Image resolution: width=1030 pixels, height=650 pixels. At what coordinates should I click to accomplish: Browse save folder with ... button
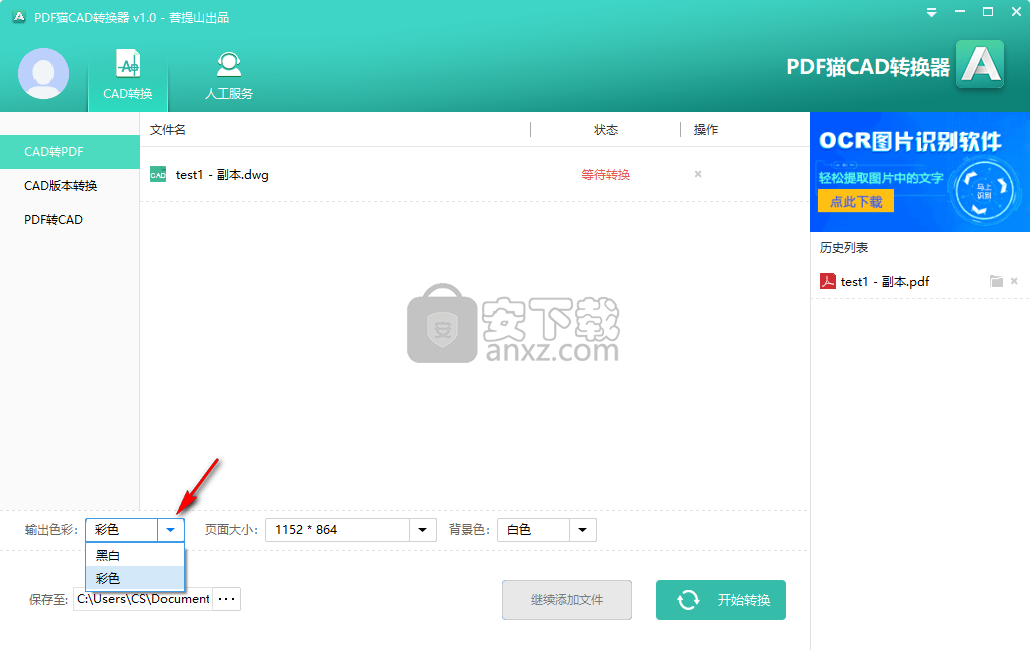coord(227,599)
